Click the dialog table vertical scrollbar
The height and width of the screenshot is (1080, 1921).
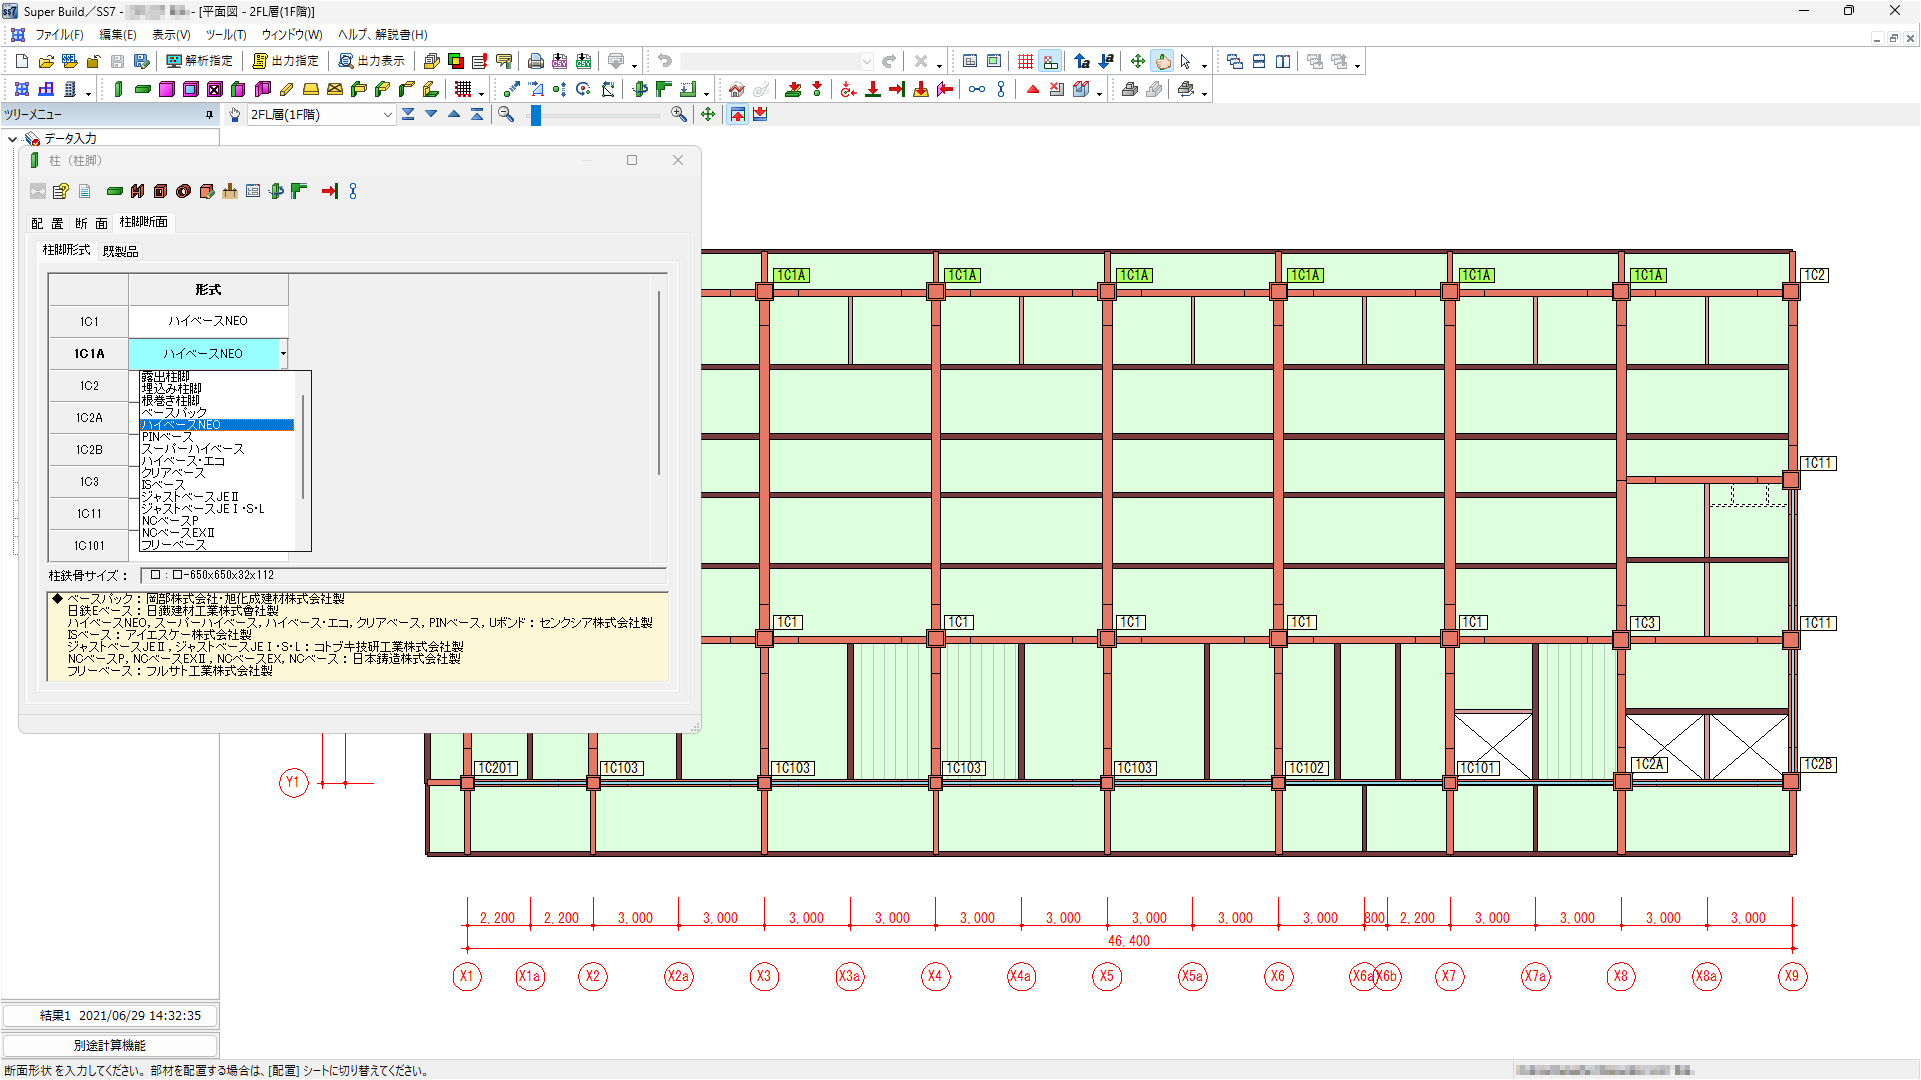(659, 383)
